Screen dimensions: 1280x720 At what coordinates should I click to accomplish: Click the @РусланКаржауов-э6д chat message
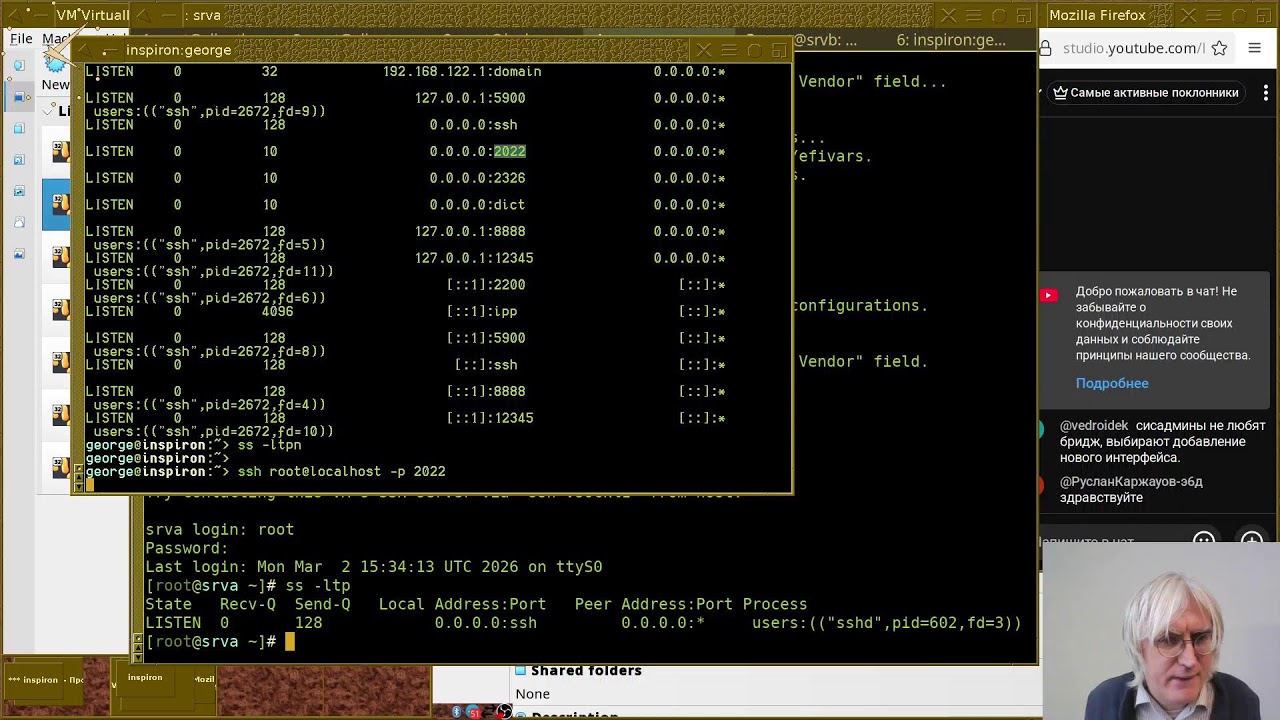pyautogui.click(x=1131, y=489)
